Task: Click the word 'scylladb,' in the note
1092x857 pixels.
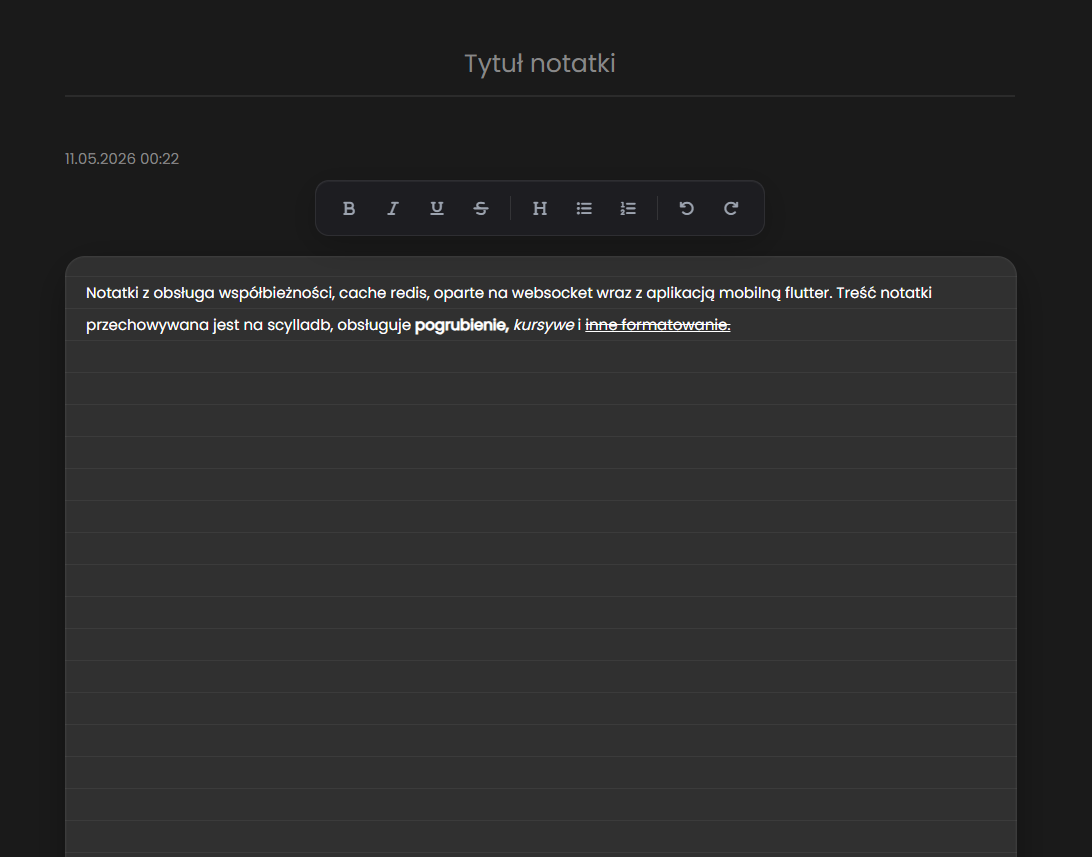Action: pos(300,325)
